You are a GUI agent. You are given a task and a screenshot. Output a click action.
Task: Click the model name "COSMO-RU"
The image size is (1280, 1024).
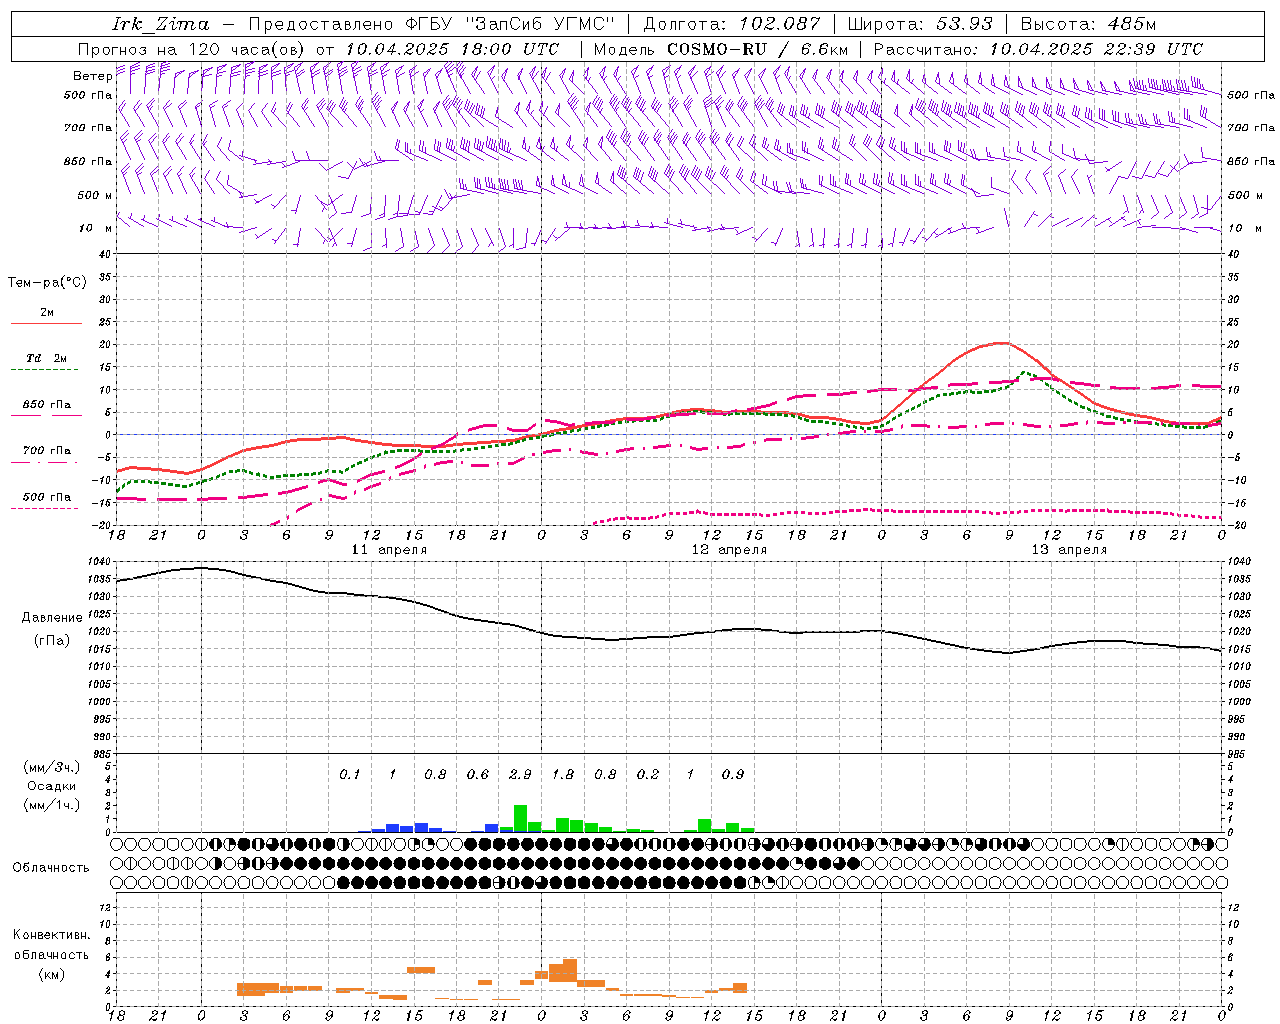coord(717,49)
